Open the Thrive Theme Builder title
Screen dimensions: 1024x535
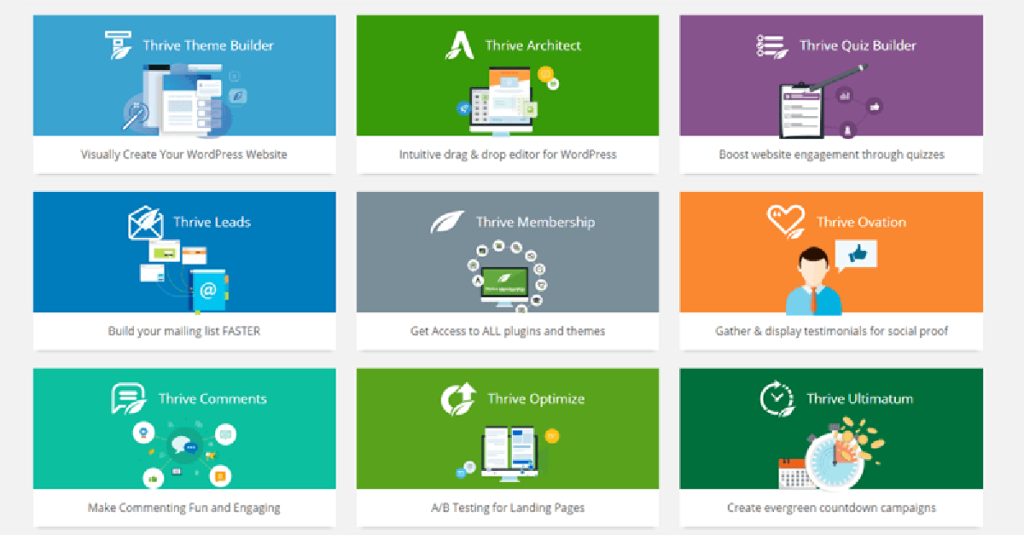pos(208,46)
